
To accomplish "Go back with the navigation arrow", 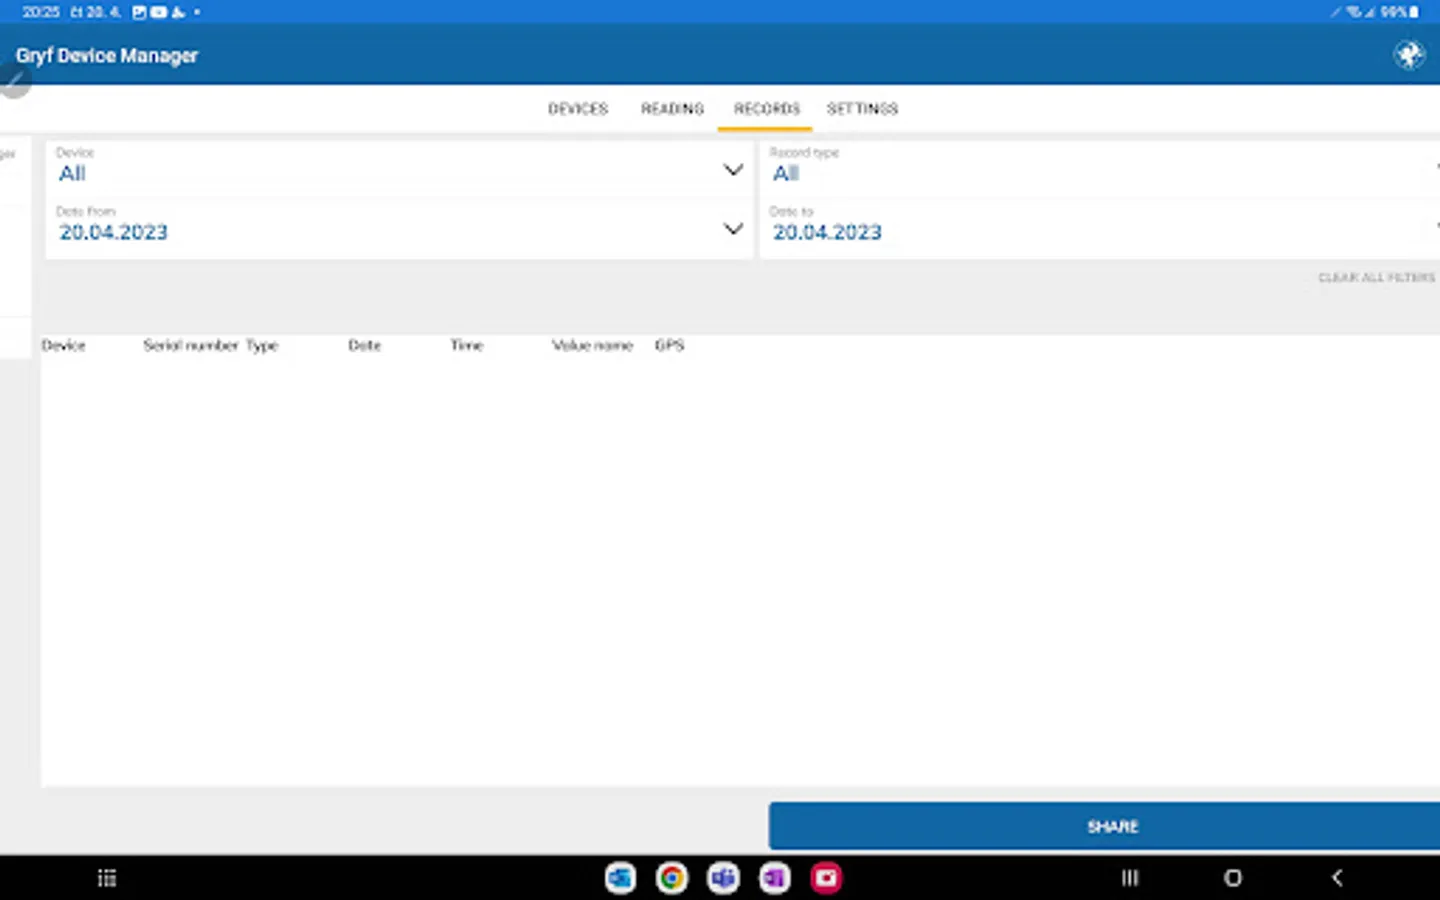I will pos(1337,878).
